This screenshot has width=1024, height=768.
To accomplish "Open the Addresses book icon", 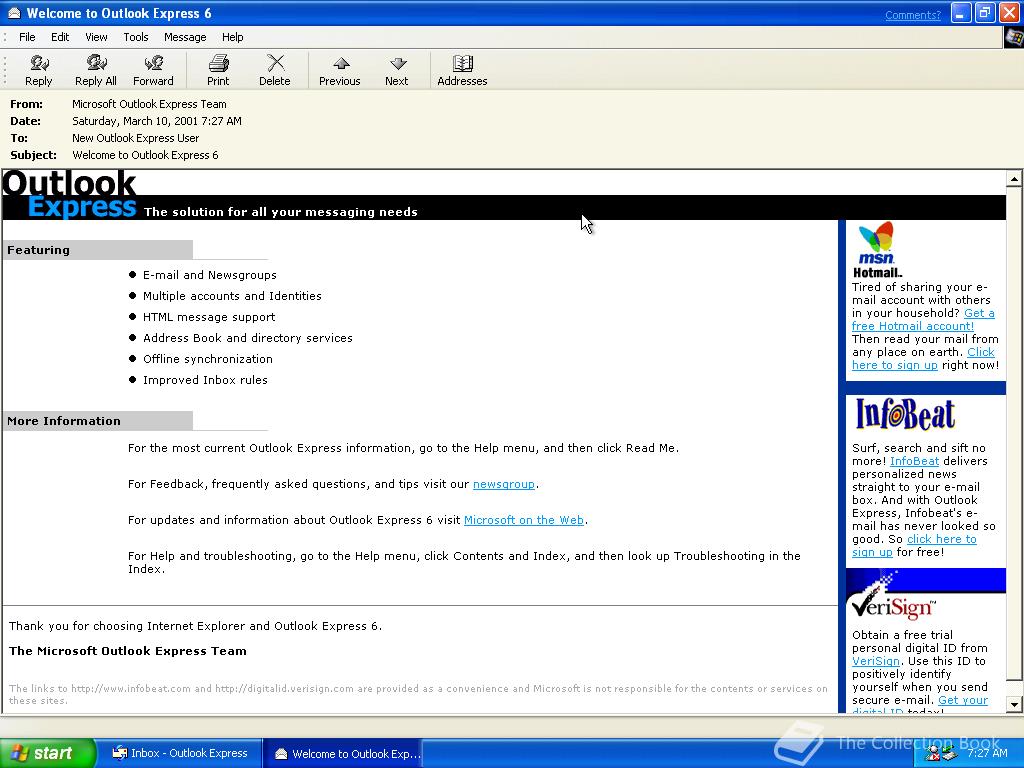I will pyautogui.click(x=462, y=71).
